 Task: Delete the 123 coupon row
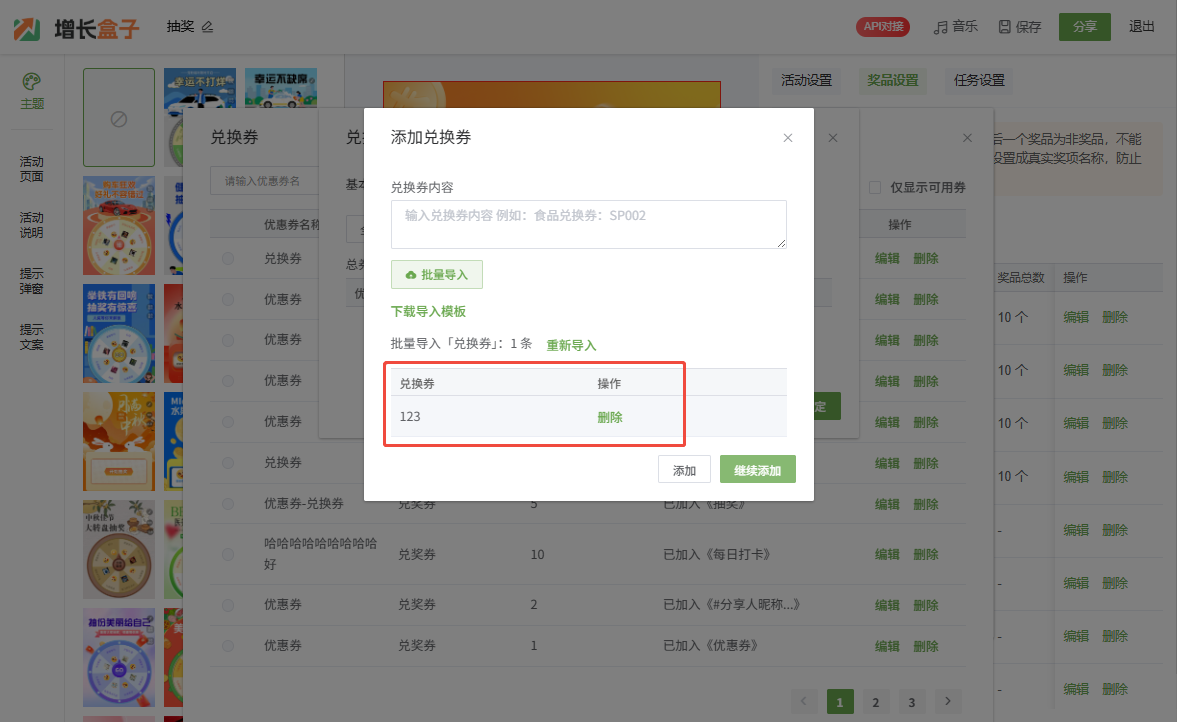pos(610,417)
